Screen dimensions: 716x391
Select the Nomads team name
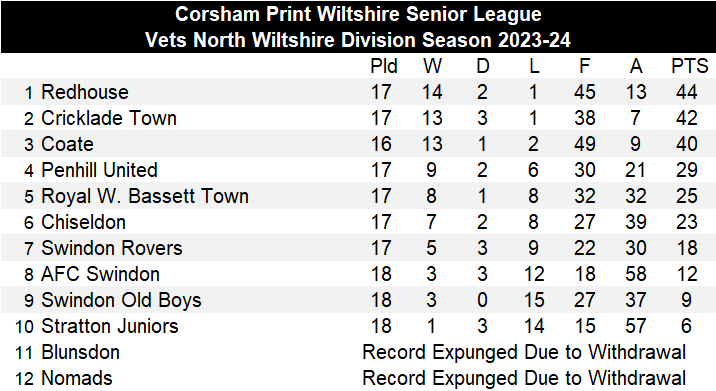[77, 379]
